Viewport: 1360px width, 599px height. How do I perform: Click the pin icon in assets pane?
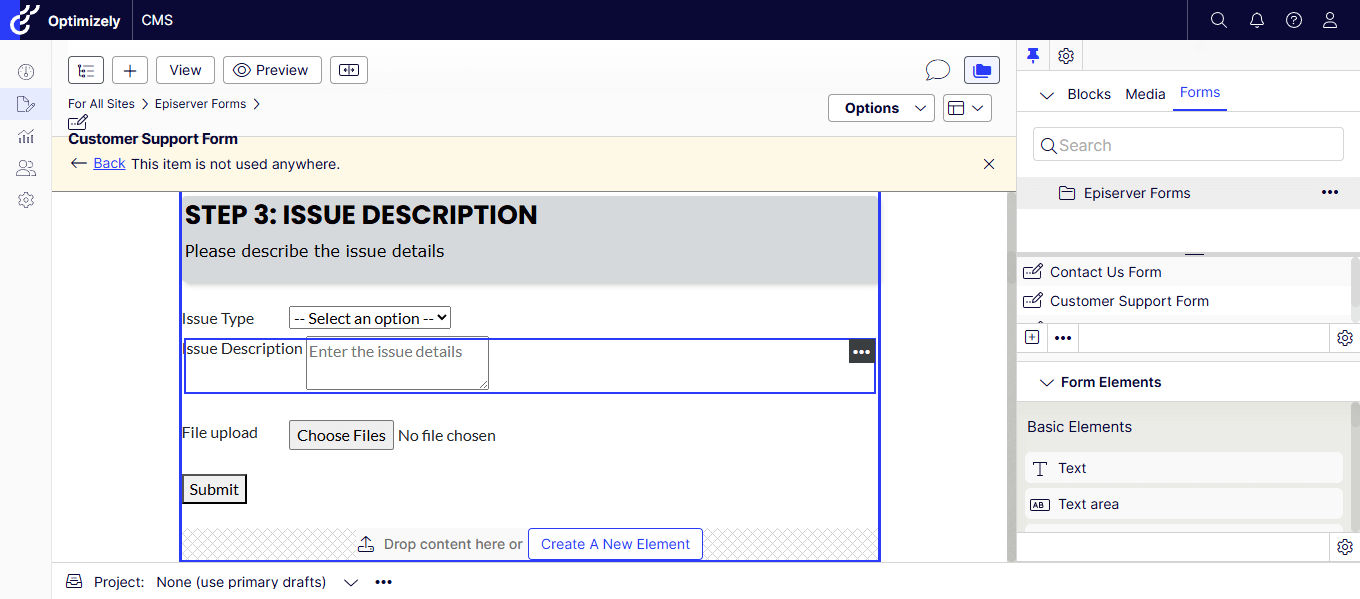(x=1034, y=56)
